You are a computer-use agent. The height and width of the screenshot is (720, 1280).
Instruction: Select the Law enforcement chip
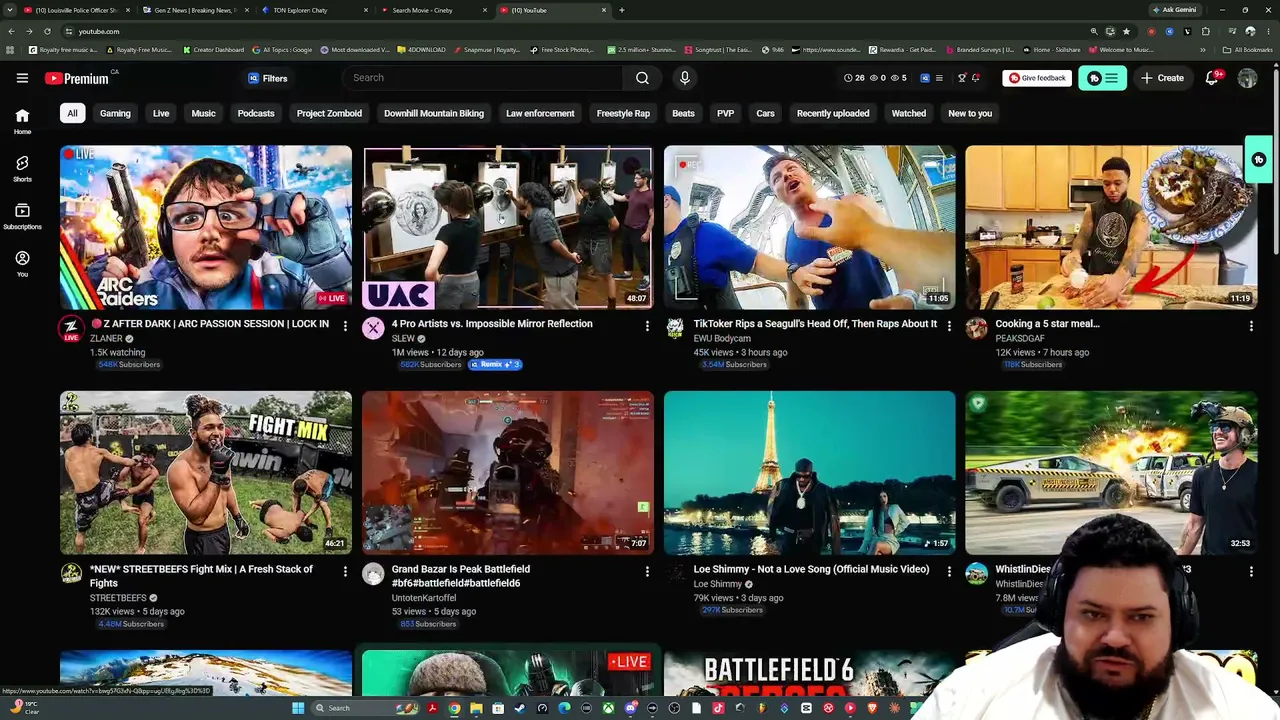pyautogui.click(x=540, y=113)
